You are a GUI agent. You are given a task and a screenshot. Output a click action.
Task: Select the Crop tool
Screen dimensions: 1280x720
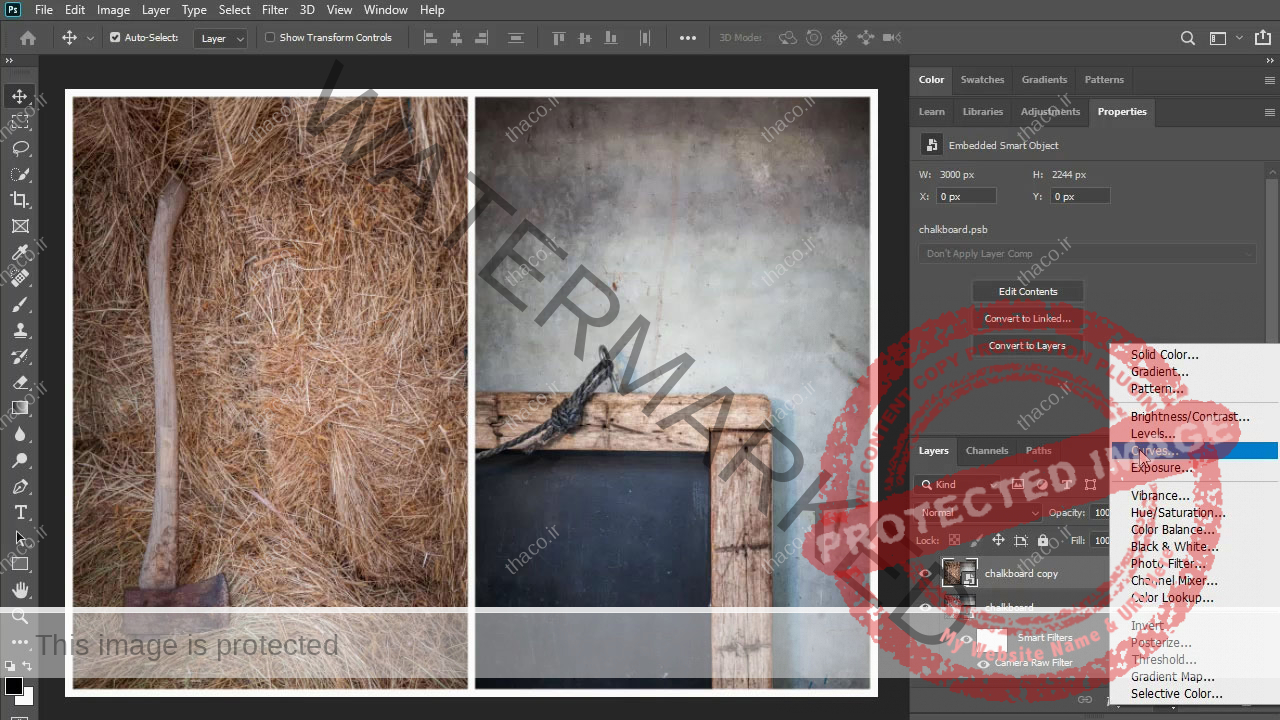pos(20,200)
